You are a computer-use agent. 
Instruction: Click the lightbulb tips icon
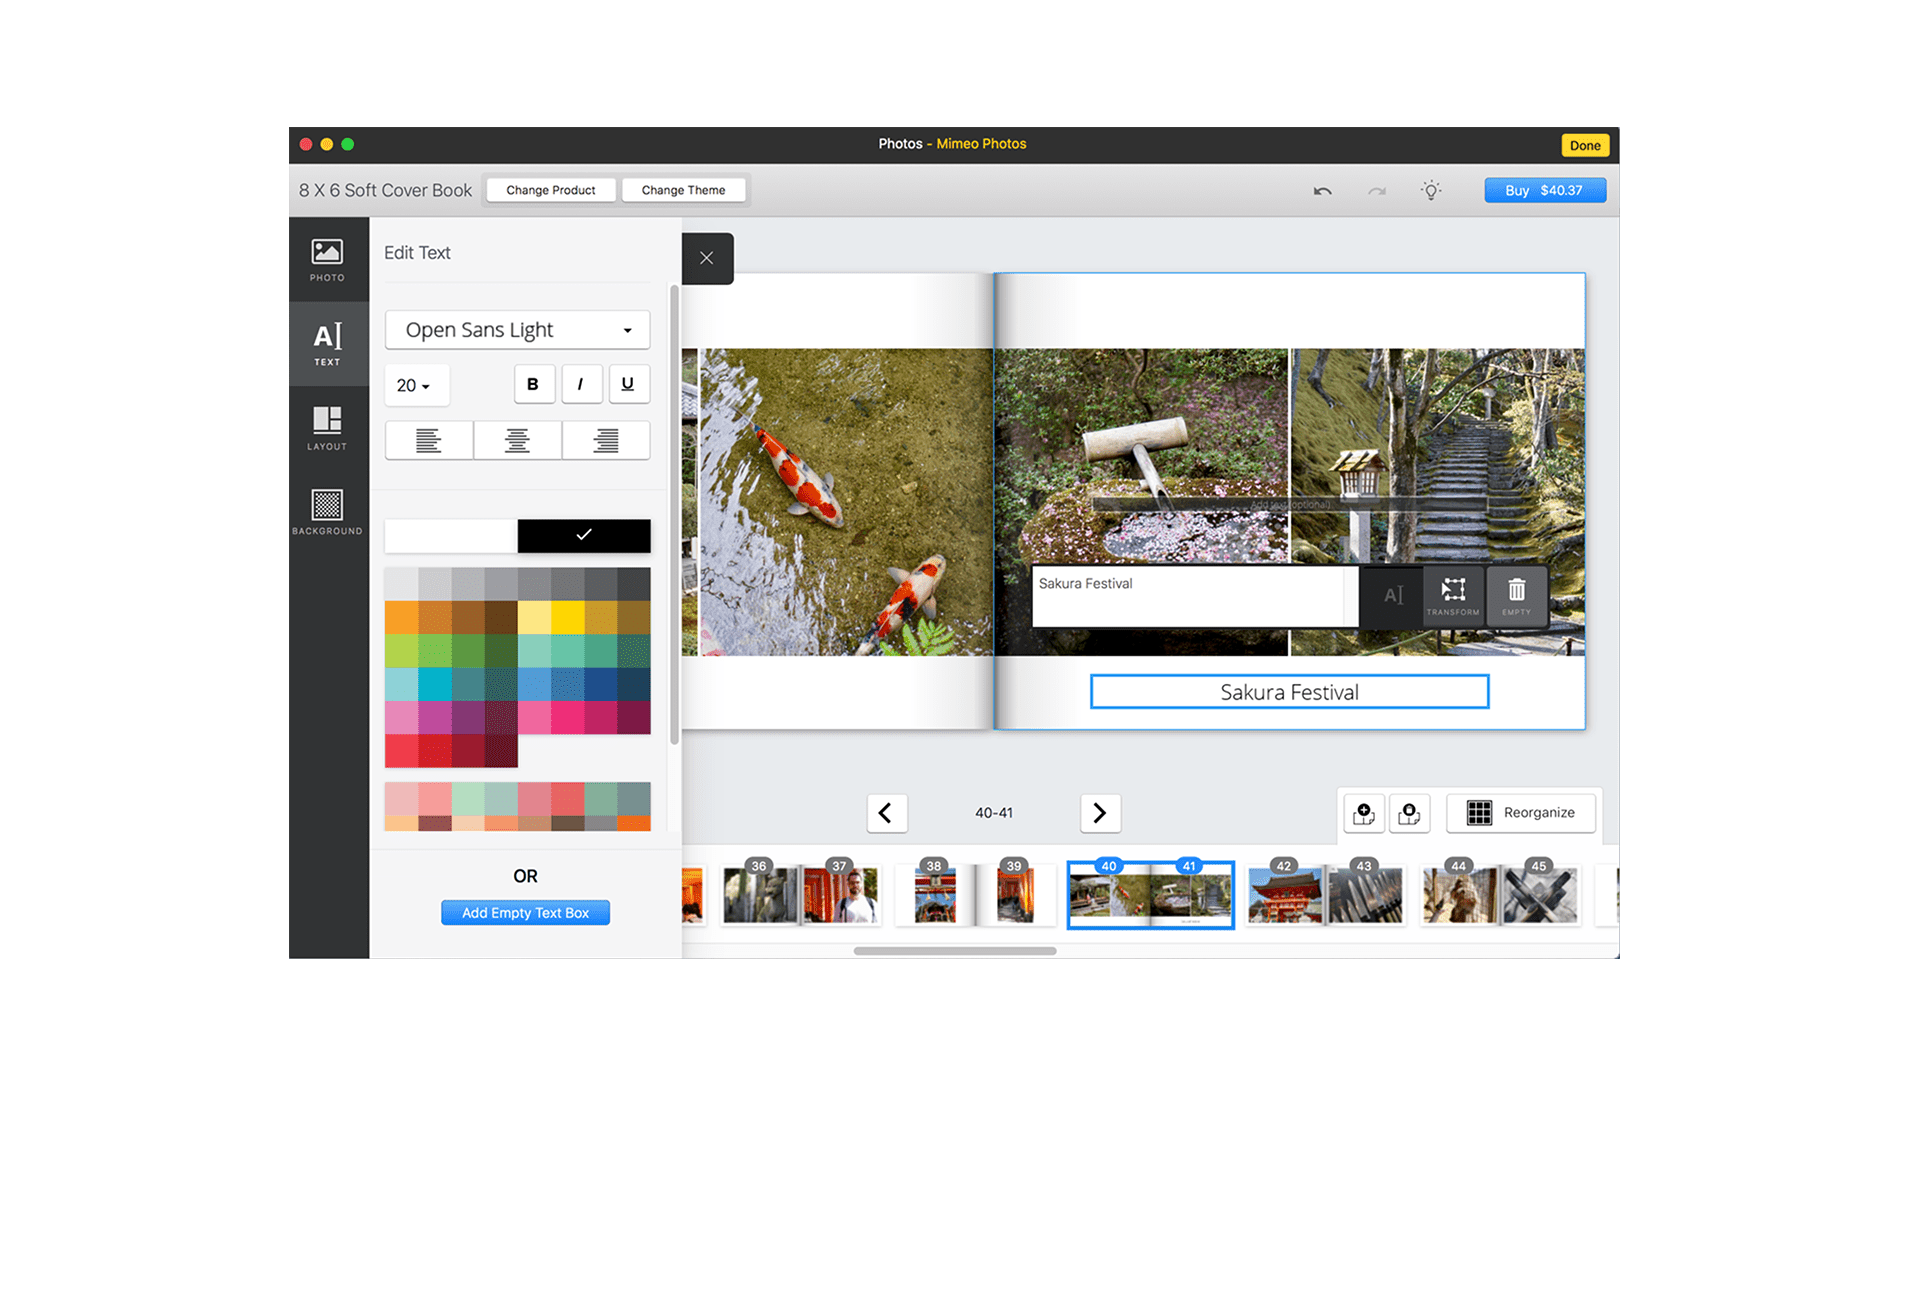(x=1431, y=190)
